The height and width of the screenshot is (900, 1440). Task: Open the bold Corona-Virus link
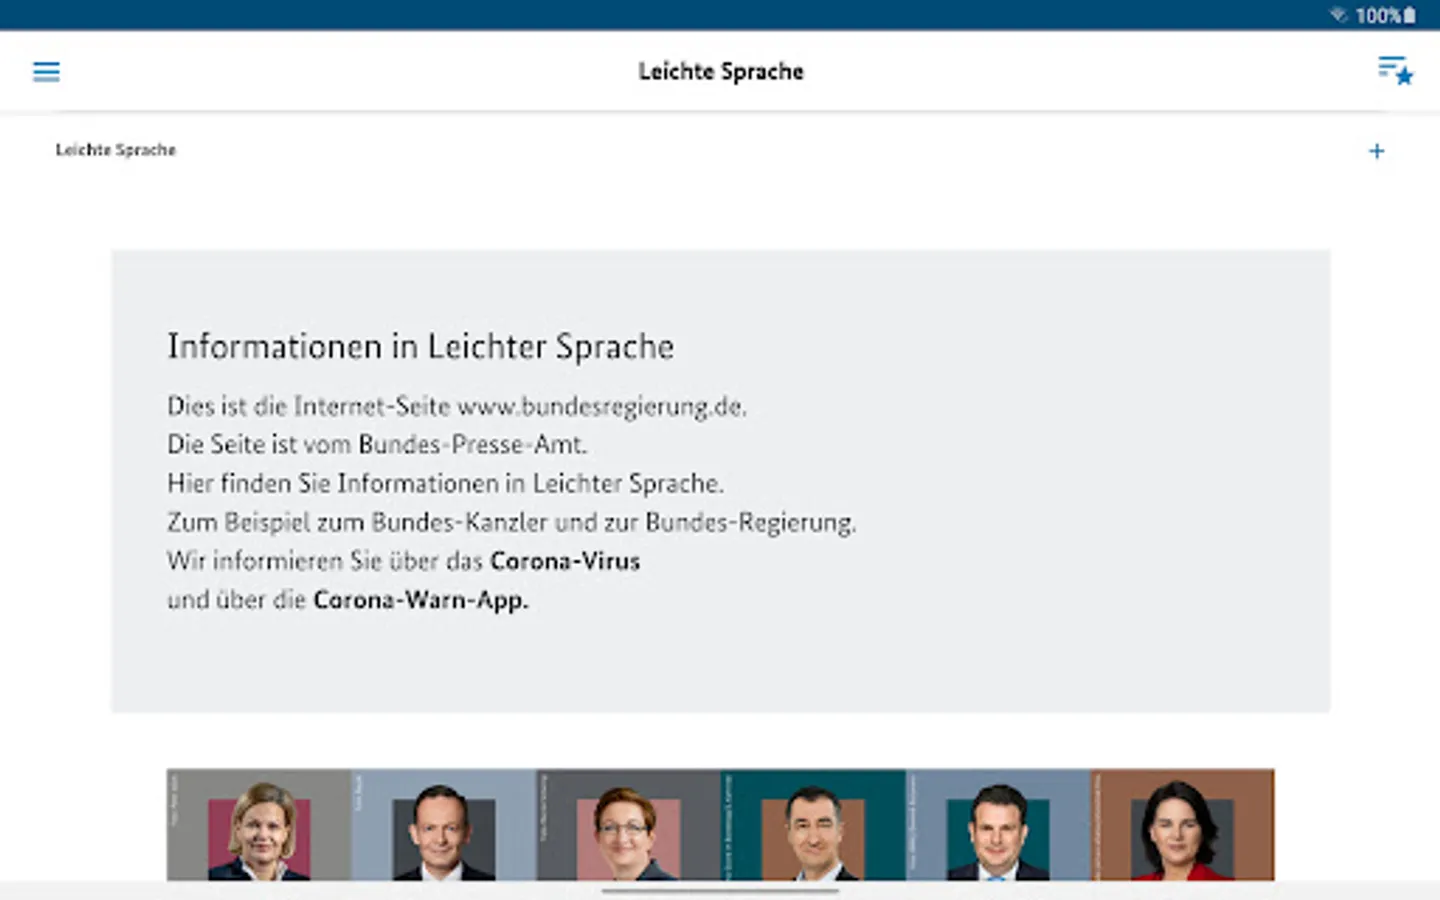[x=565, y=561]
